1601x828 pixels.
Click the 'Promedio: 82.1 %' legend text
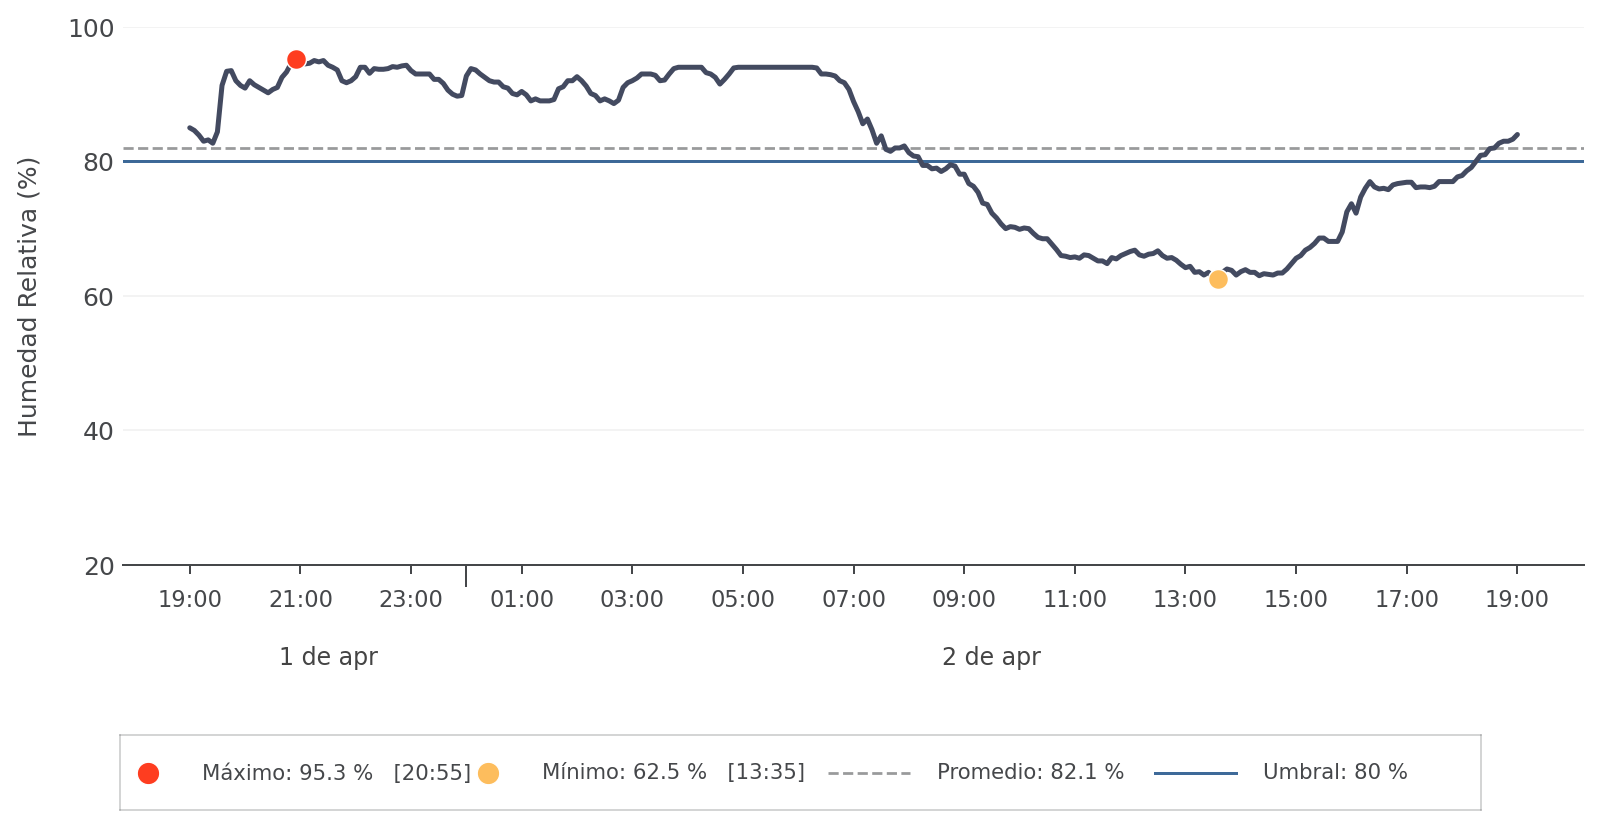(1030, 773)
